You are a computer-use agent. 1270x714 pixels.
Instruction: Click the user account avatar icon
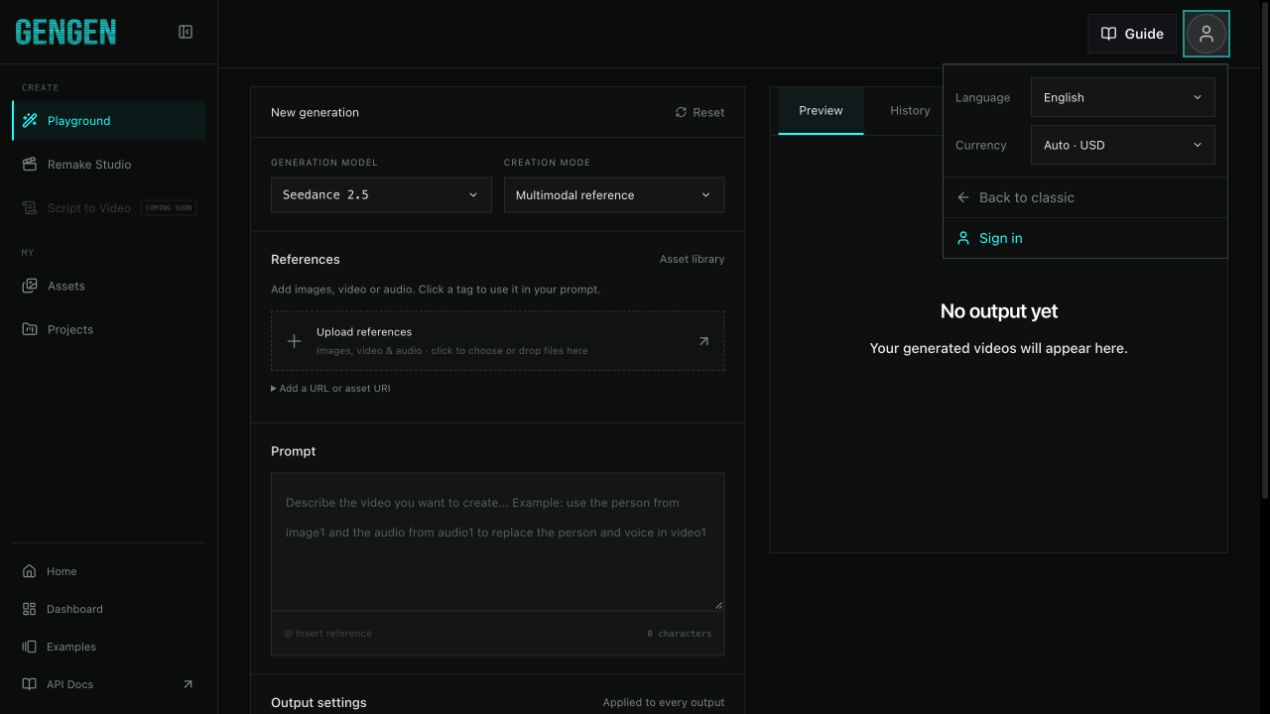click(1206, 34)
